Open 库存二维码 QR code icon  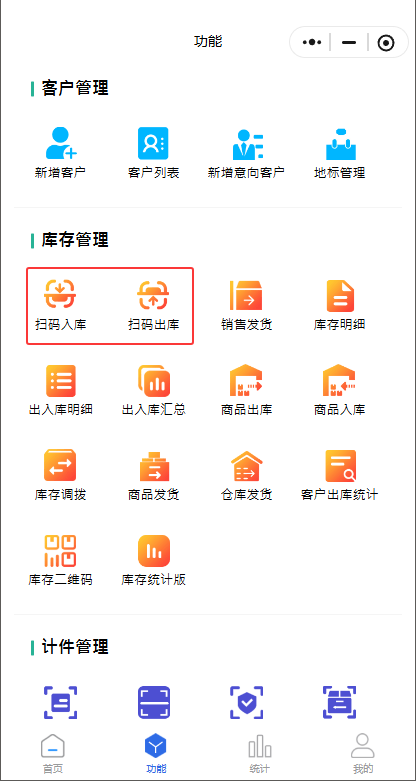pos(60,551)
